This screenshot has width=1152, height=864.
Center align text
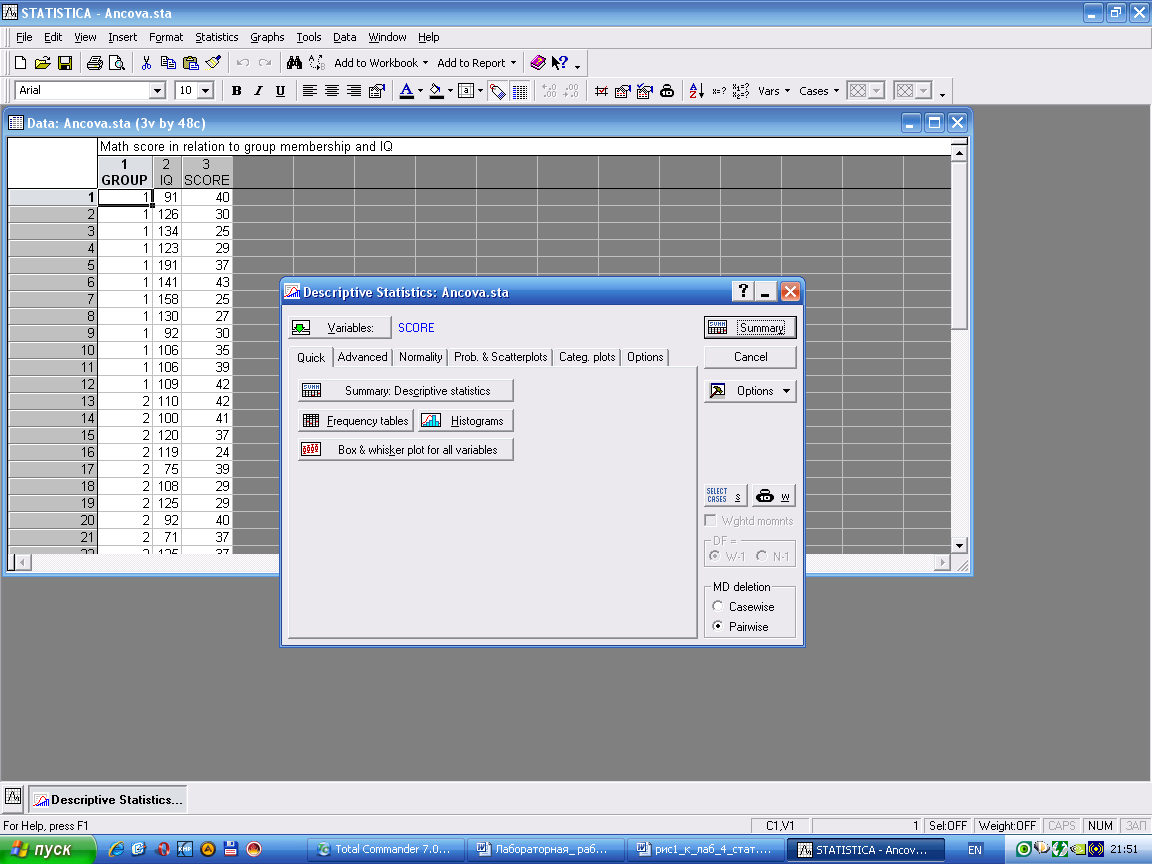pos(332,91)
